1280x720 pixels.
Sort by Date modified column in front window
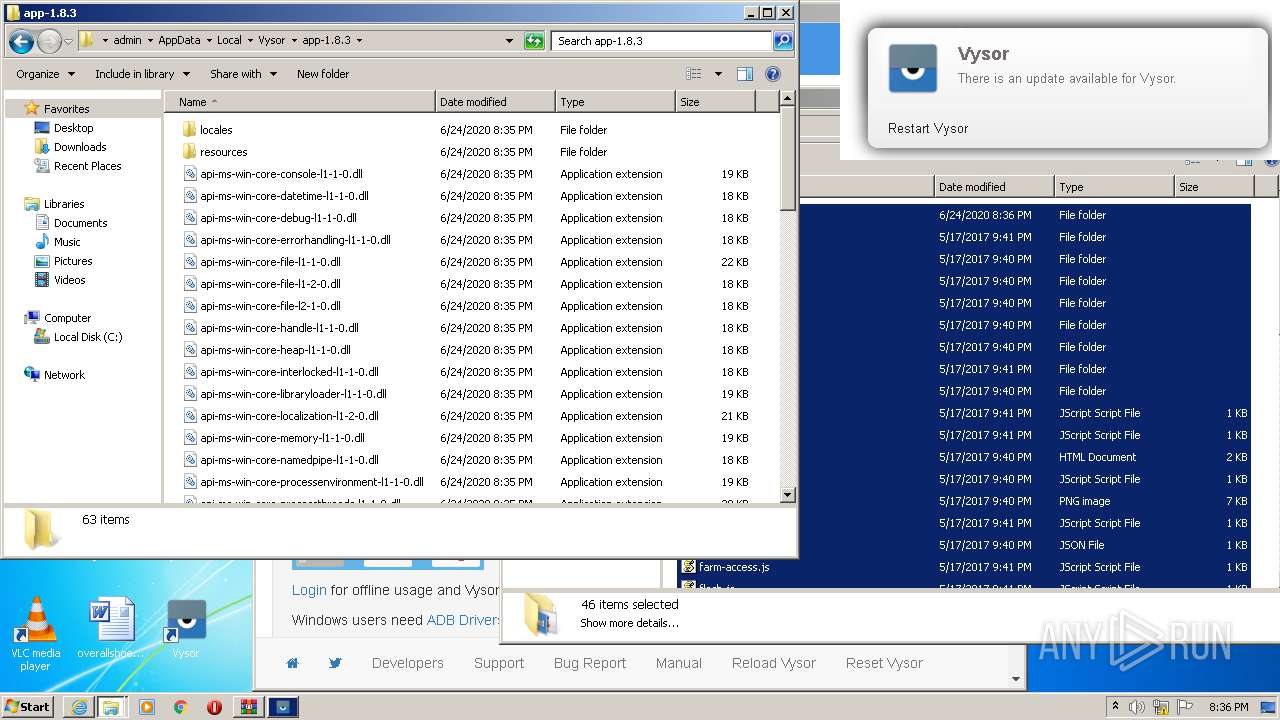tap(495, 102)
